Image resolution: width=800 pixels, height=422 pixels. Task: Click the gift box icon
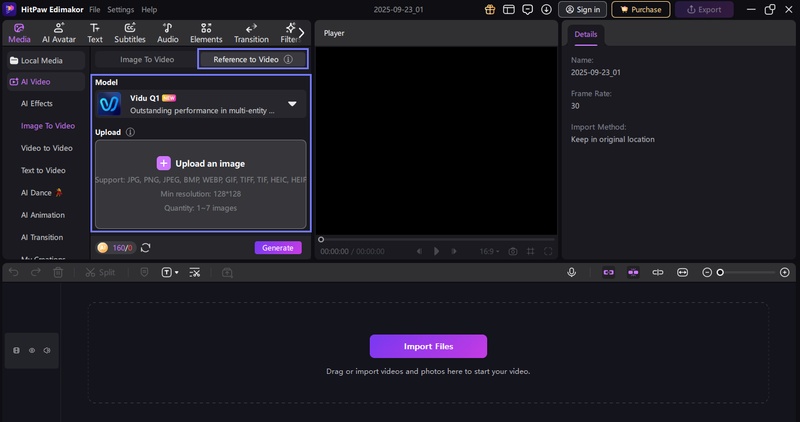[x=490, y=9]
